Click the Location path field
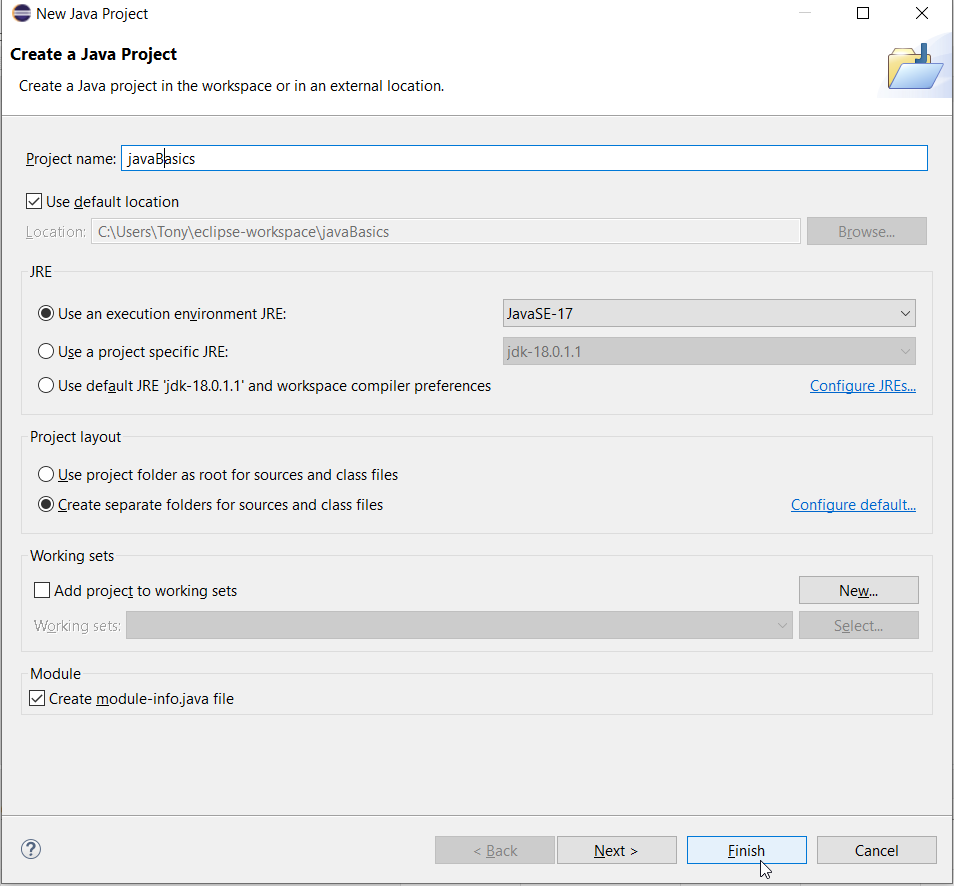 pyautogui.click(x=445, y=231)
